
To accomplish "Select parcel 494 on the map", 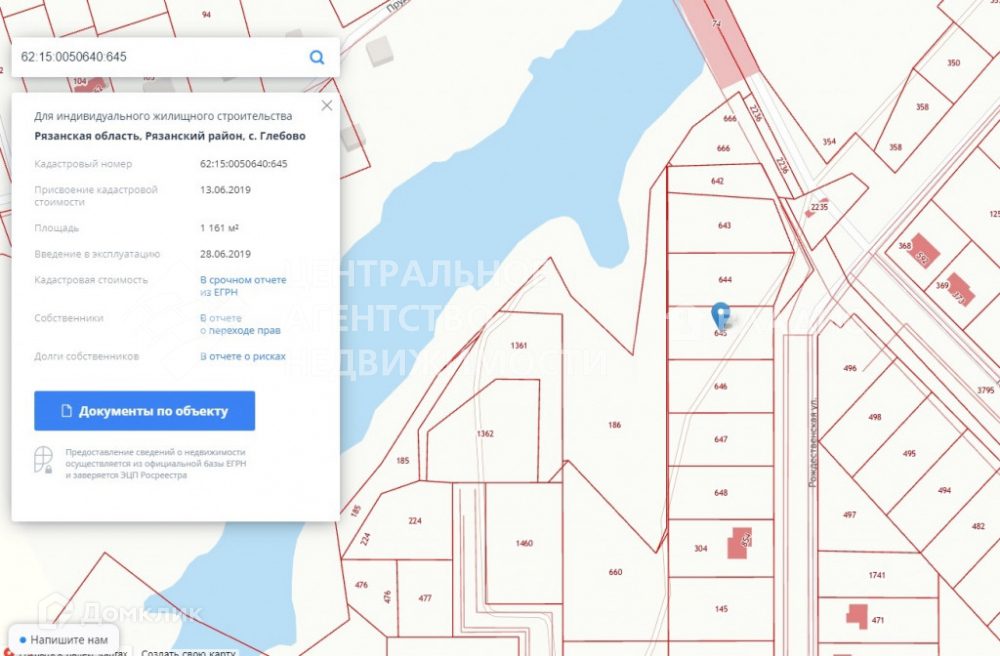I will 944,490.
